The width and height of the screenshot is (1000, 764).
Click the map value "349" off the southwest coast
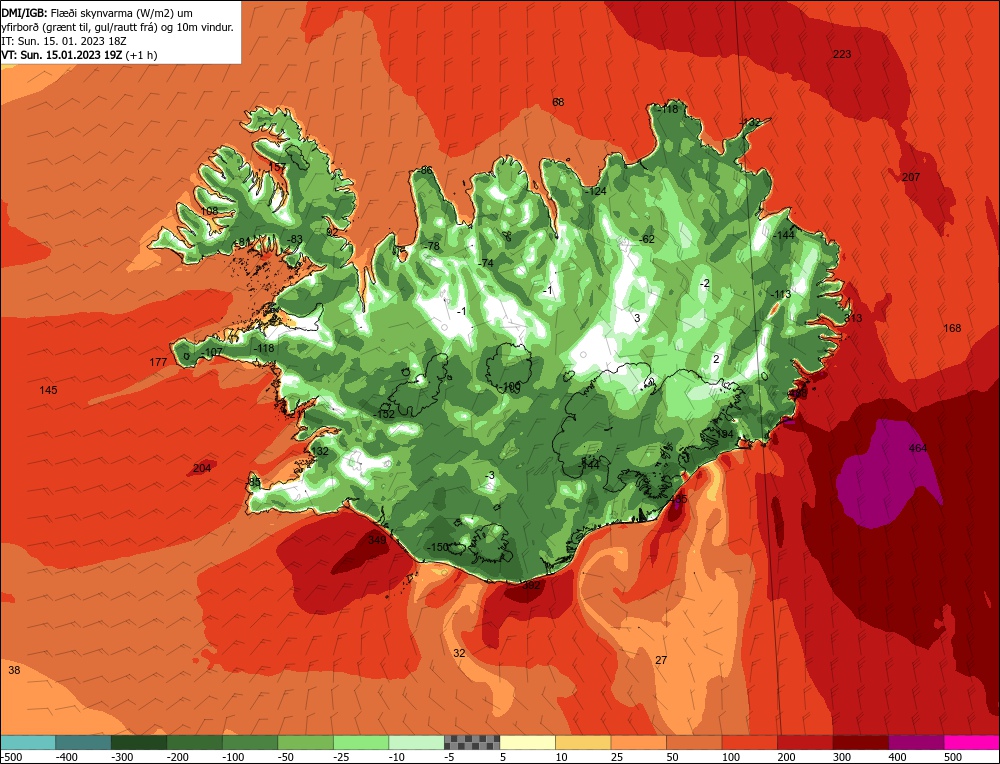(x=378, y=540)
